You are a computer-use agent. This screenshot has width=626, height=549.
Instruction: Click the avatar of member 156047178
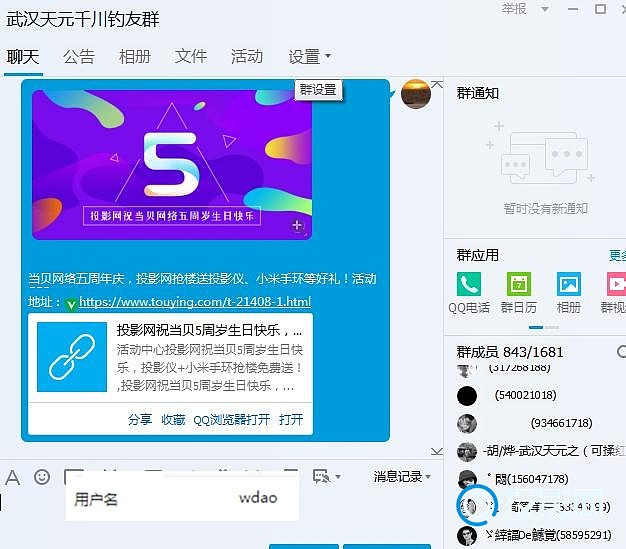[467, 480]
